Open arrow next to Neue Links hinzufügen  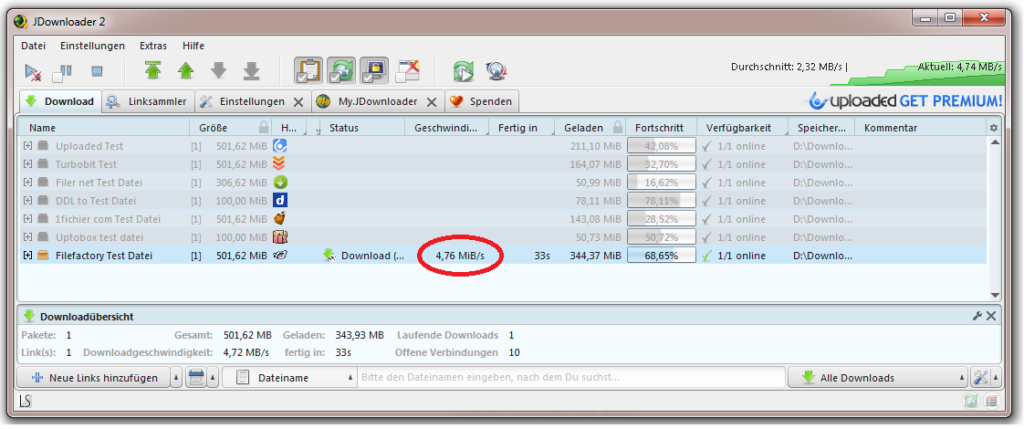pos(176,377)
